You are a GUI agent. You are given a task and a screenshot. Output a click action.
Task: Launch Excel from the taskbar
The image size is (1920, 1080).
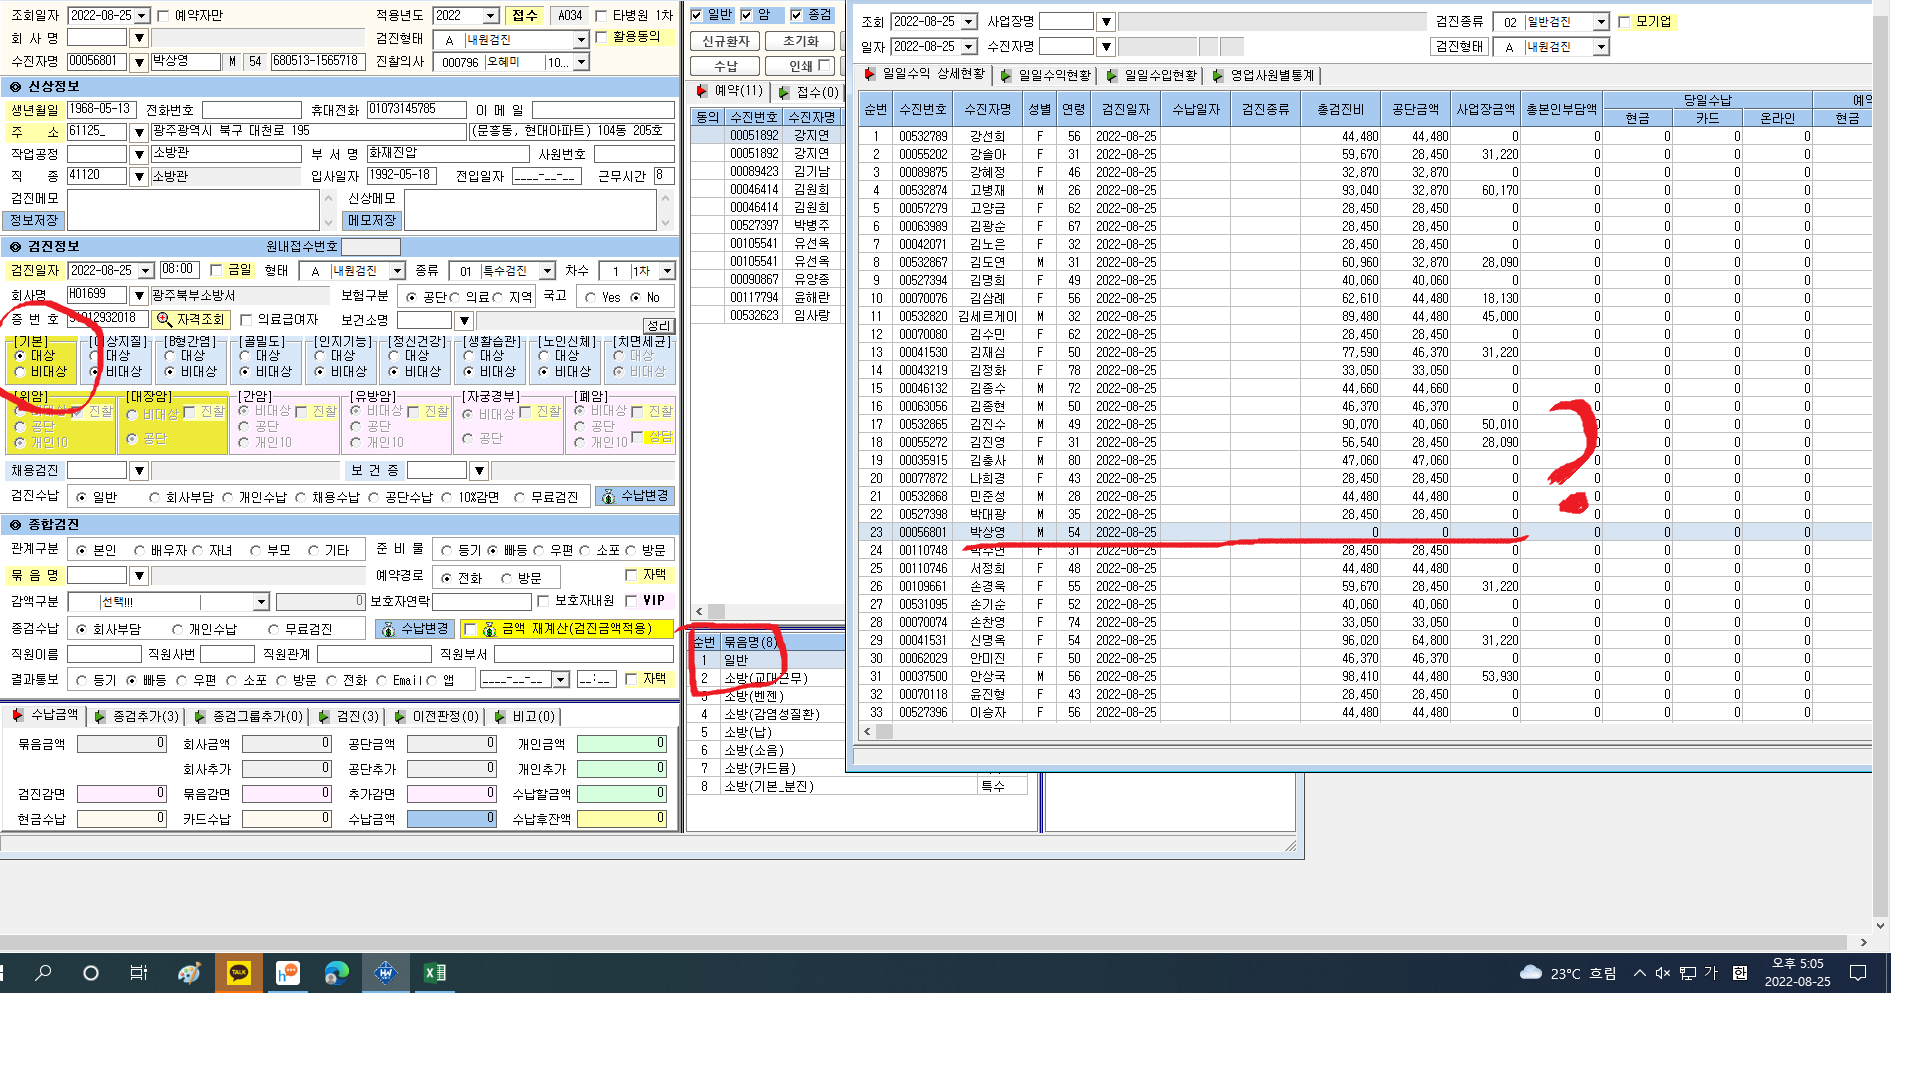pyautogui.click(x=435, y=973)
